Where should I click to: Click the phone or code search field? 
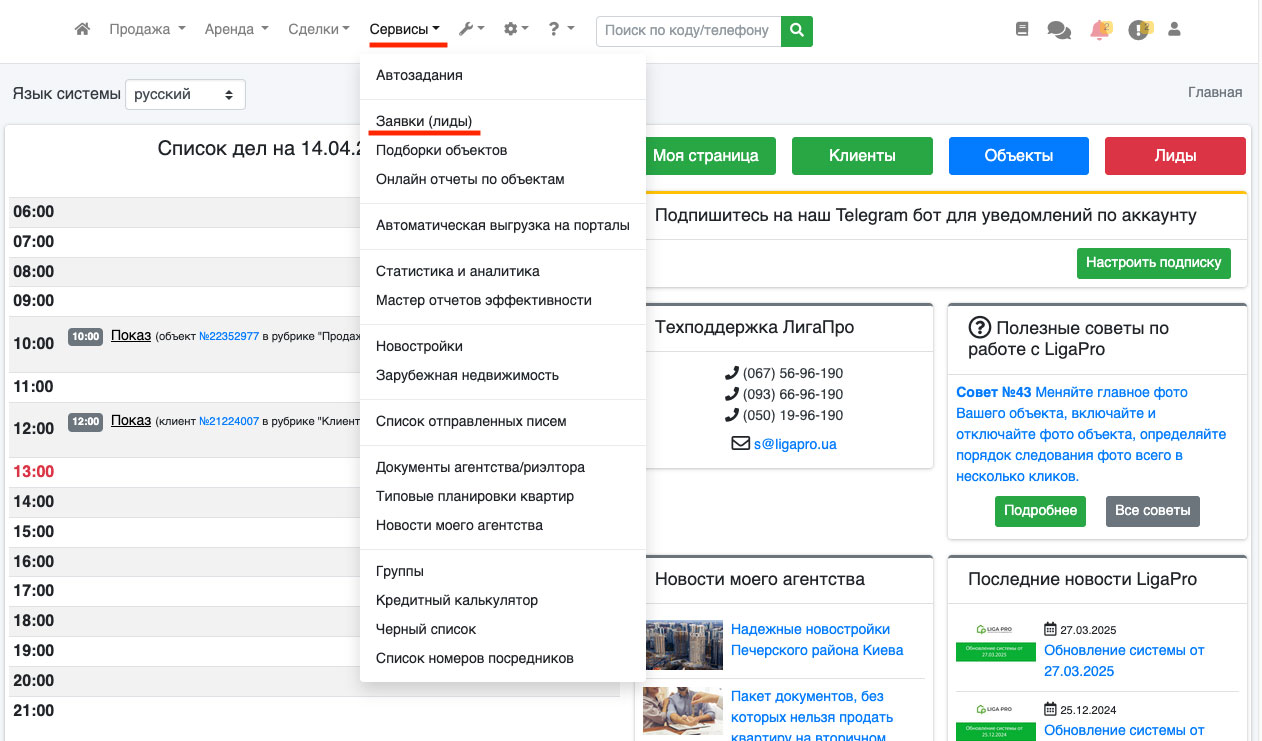688,30
